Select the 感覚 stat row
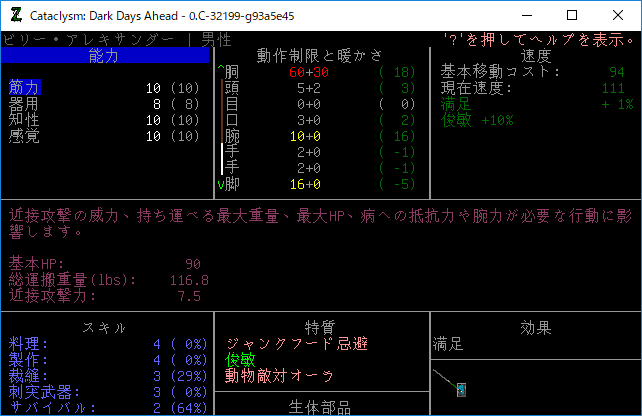642x416 pixels. point(24,136)
